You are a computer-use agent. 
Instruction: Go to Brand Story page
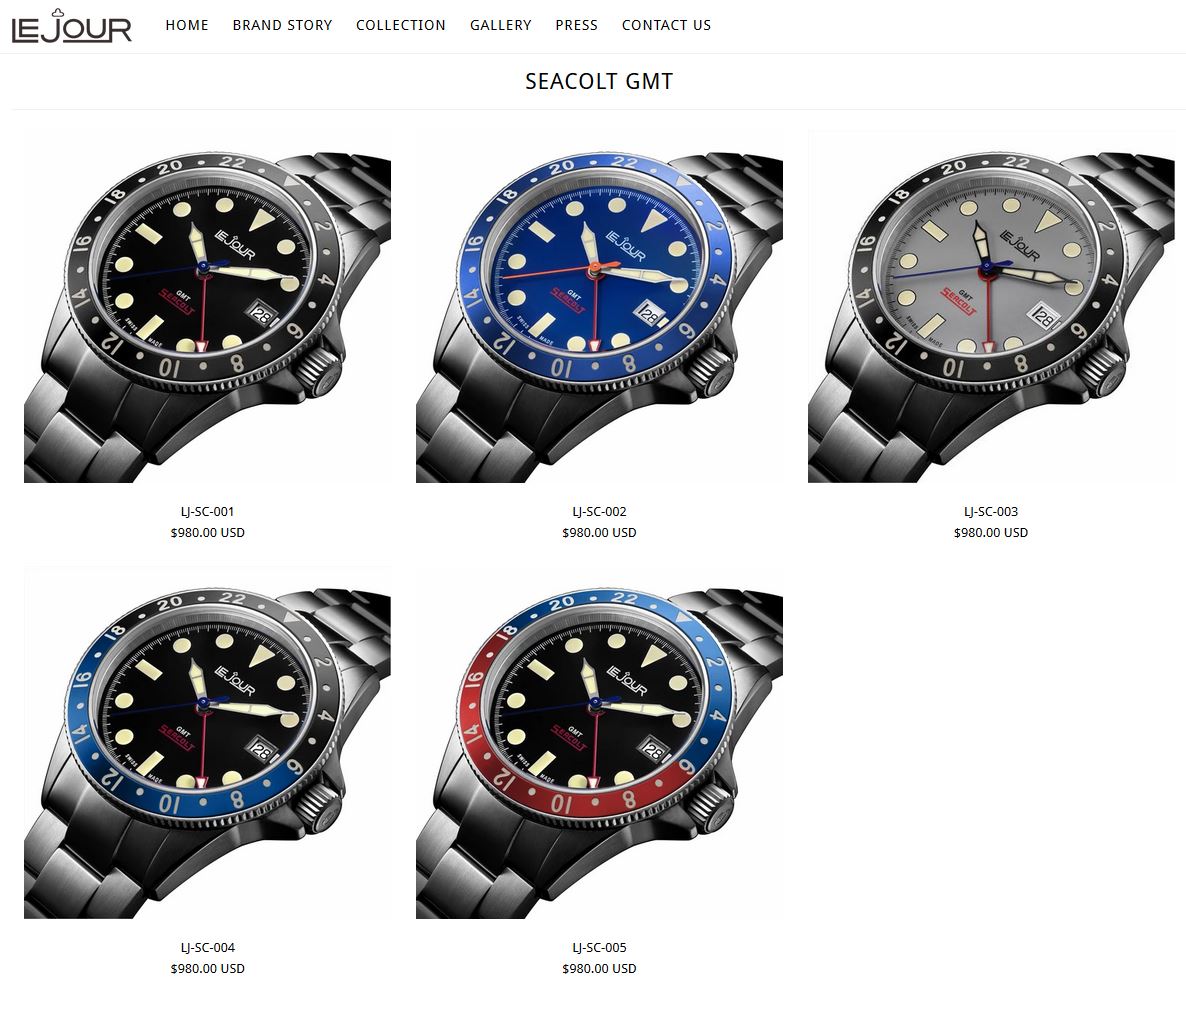pyautogui.click(x=282, y=25)
